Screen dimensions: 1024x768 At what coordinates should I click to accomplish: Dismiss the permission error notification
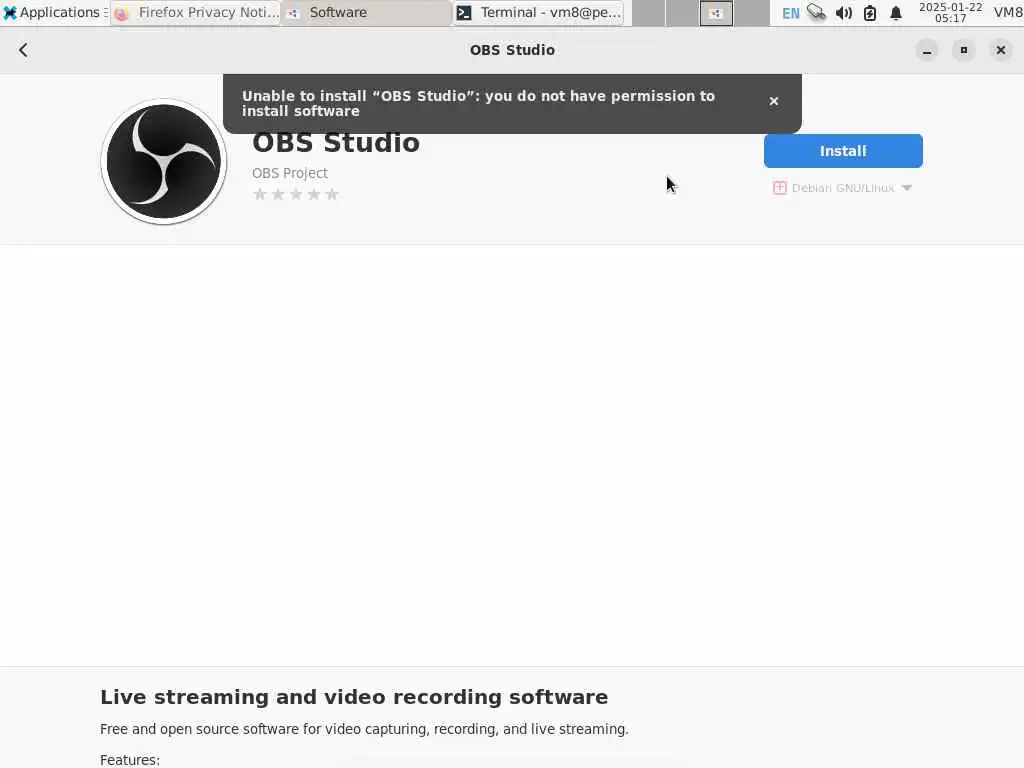coord(773,101)
